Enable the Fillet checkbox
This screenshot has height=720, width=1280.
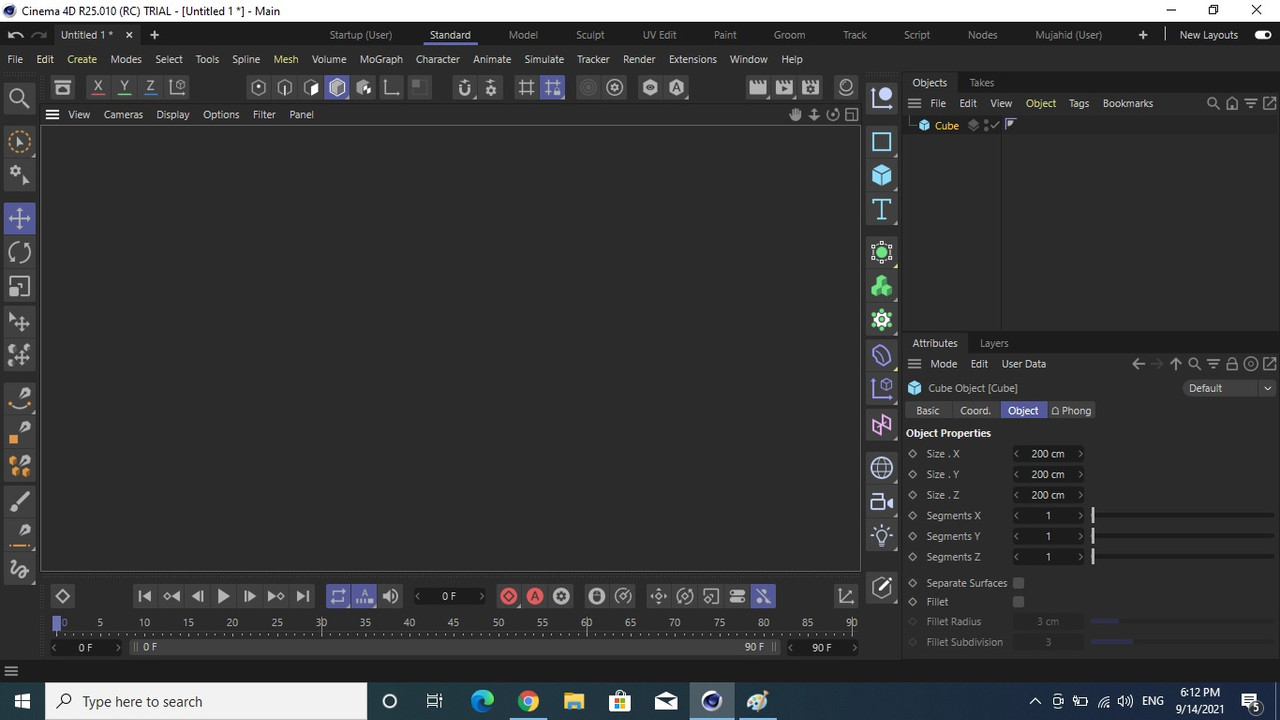[1018, 602]
